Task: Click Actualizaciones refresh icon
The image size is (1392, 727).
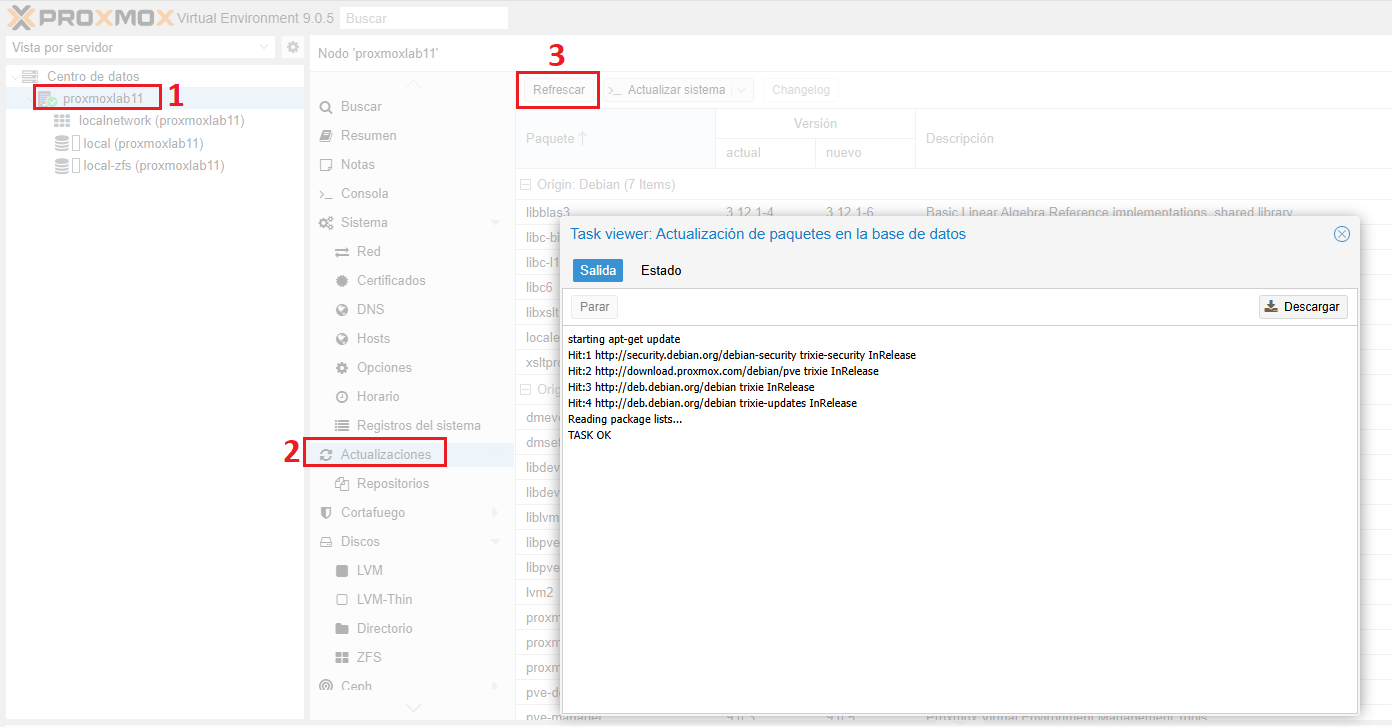Action: [325, 454]
